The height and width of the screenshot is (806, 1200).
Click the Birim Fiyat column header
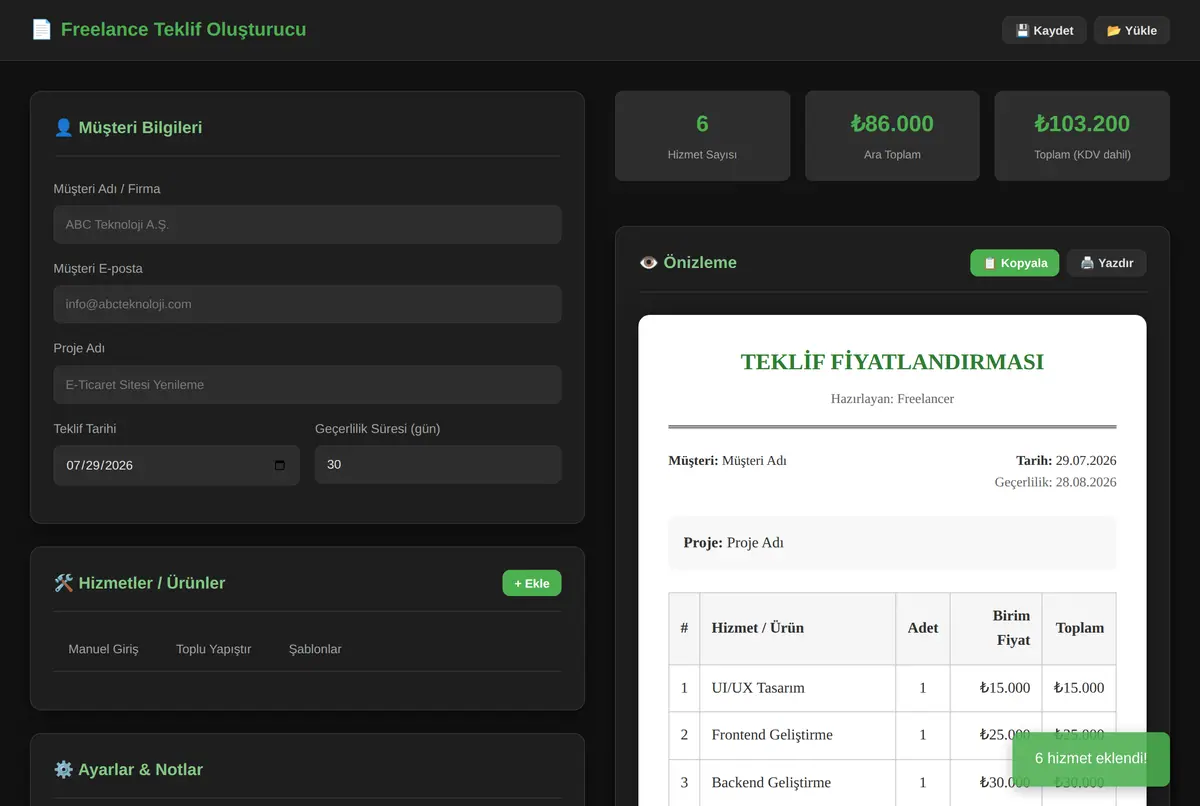[996, 628]
